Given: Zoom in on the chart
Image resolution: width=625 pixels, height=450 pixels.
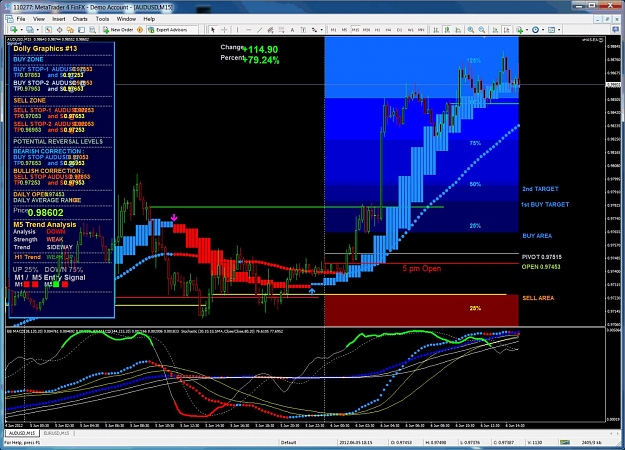Looking at the screenshot, I should pyautogui.click(x=471, y=29).
